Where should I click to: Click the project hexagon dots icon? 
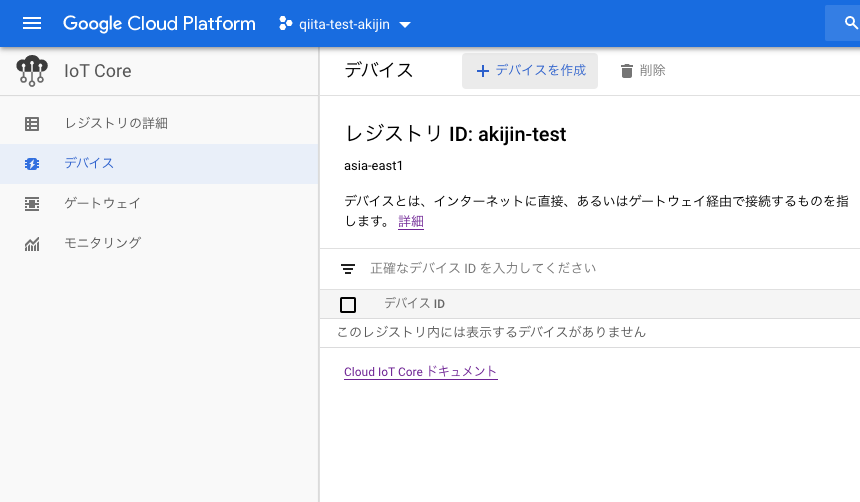285,24
